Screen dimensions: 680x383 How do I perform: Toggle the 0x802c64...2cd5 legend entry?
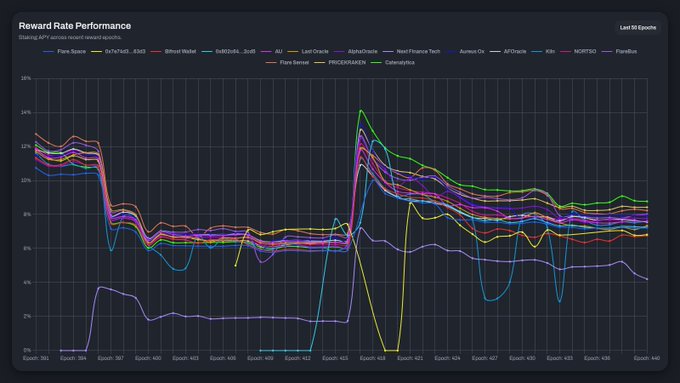(229, 51)
